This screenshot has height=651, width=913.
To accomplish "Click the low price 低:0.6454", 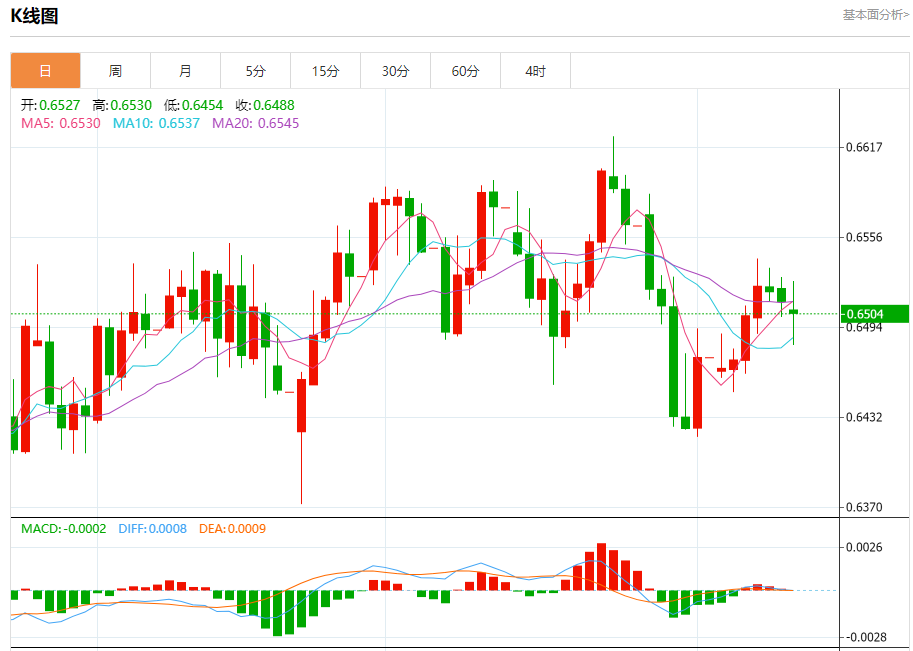I will click(193, 105).
